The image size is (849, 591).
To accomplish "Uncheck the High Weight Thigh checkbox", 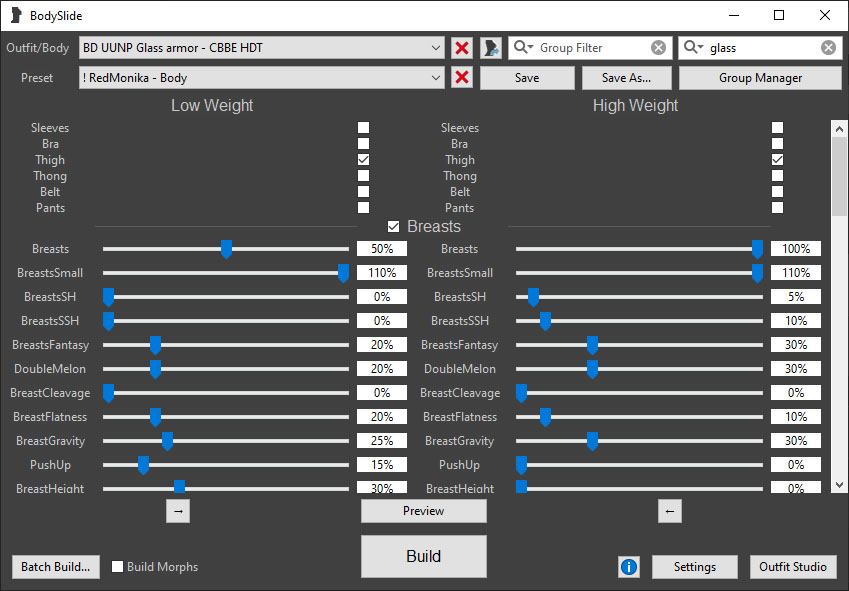I will click(778, 160).
